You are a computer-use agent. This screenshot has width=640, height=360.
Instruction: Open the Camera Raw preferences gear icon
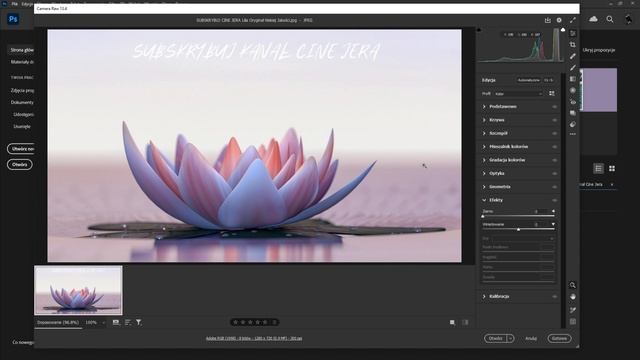pos(559,20)
